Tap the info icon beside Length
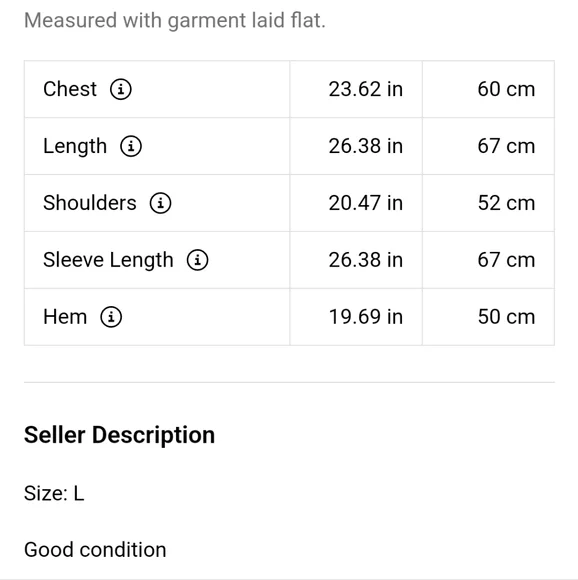578x580 pixels. pos(131,146)
